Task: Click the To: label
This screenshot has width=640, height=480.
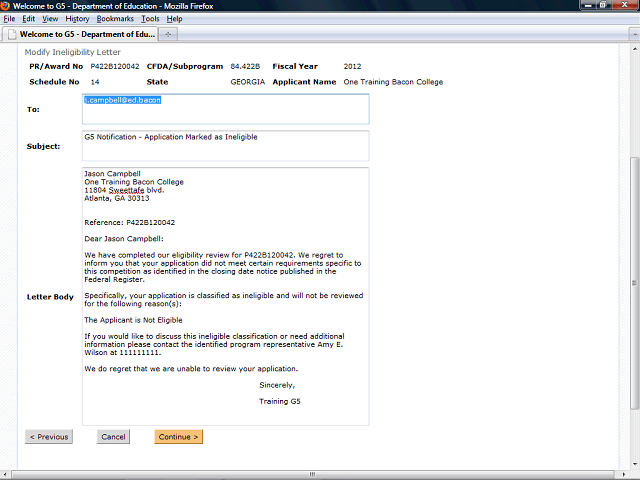Action: coord(33,109)
